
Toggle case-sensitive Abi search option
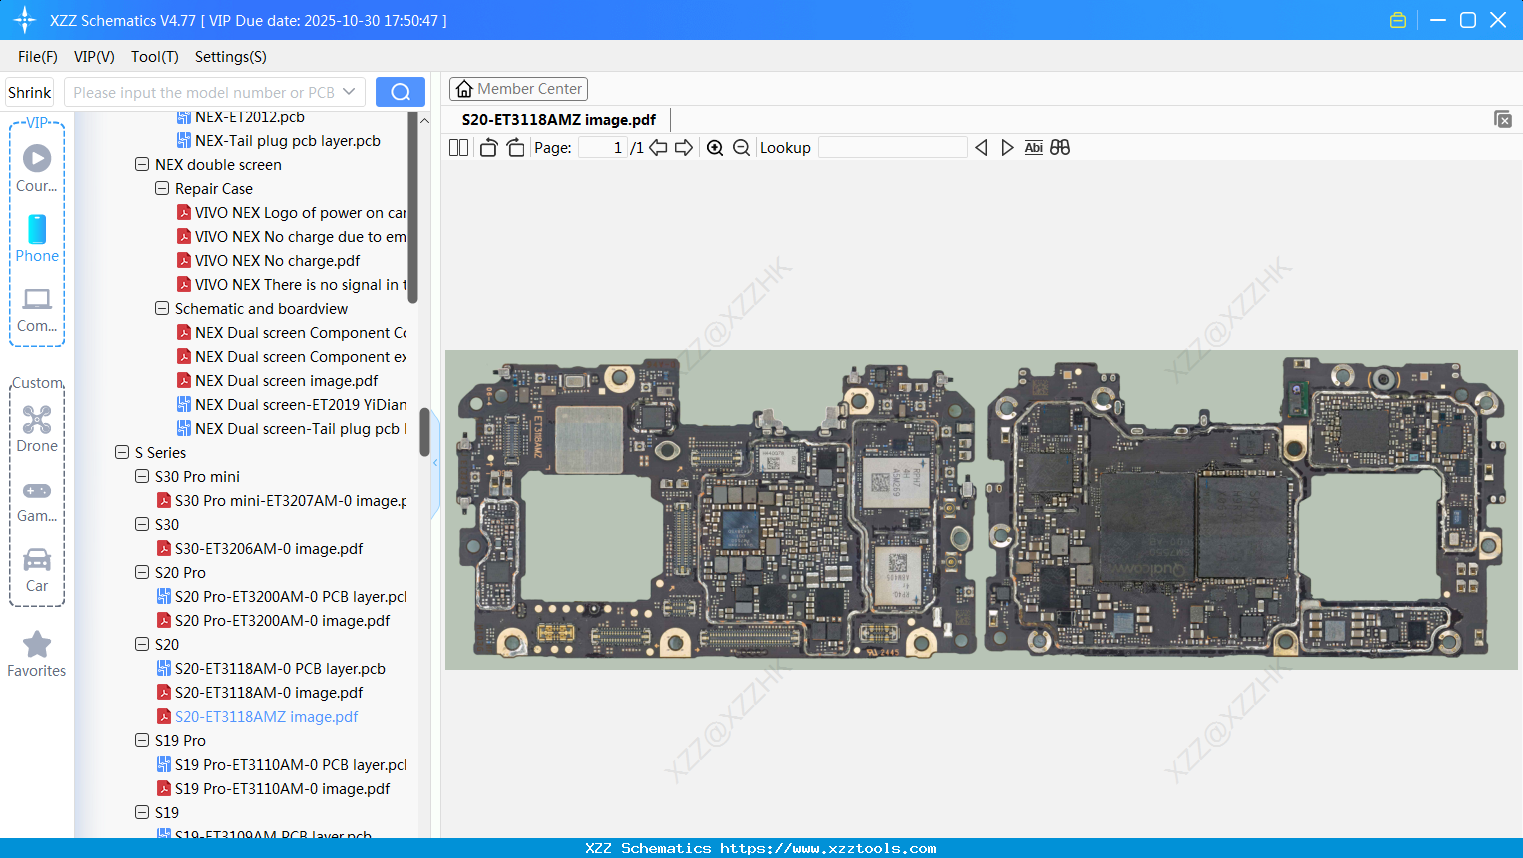click(1033, 147)
